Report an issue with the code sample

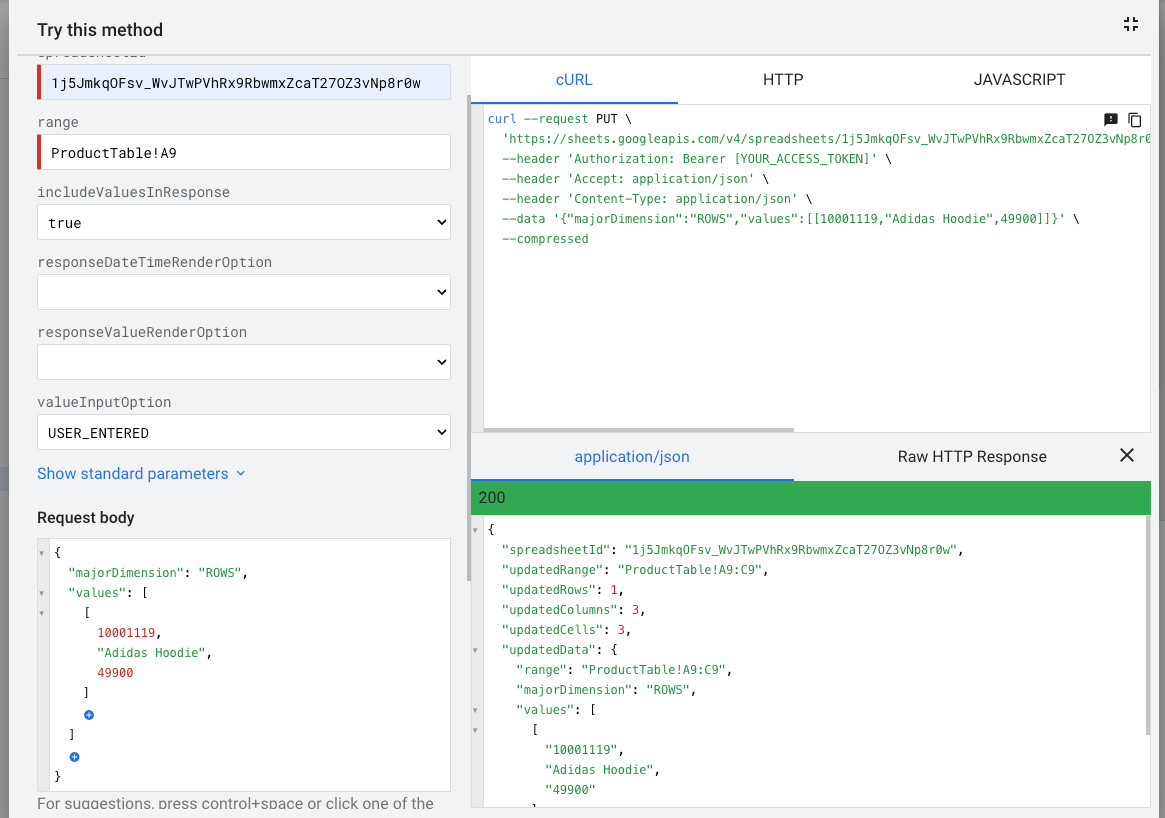(1111, 120)
